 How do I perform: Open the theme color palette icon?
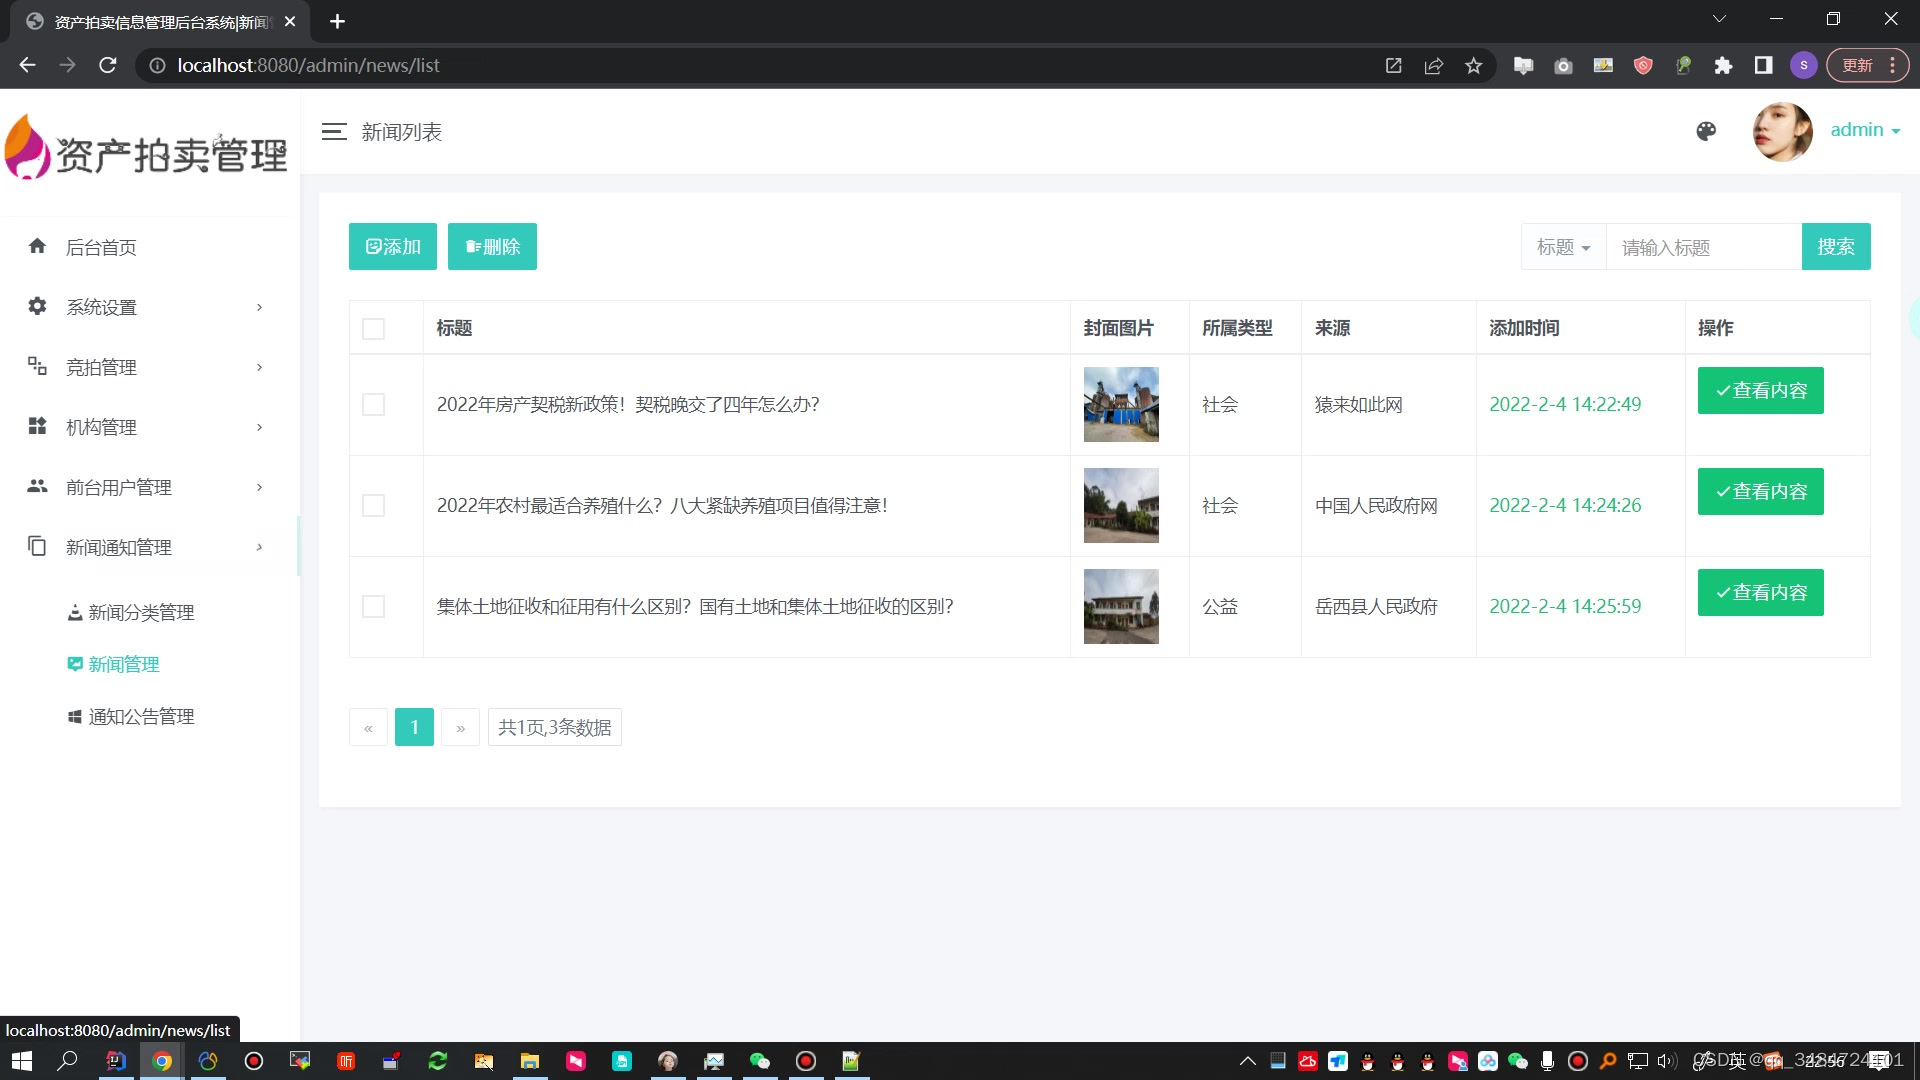(x=1706, y=132)
